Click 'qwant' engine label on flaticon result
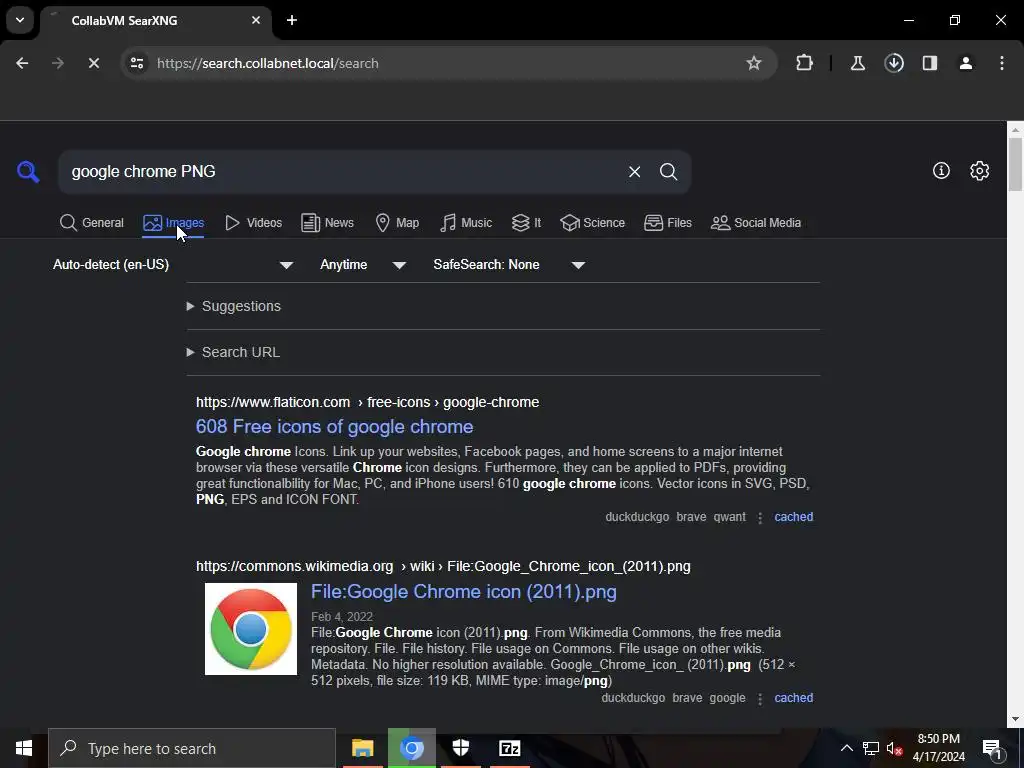The width and height of the screenshot is (1024, 768). pos(729,517)
